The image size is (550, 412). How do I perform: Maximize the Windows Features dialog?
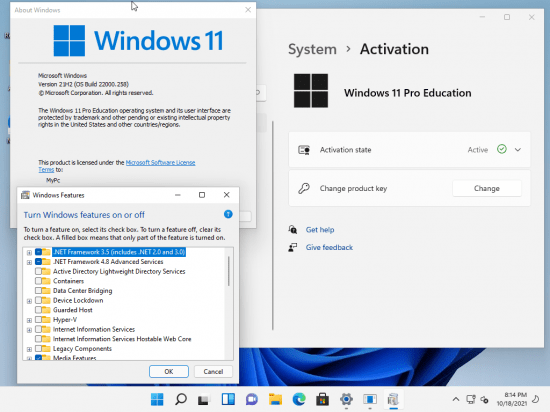(202, 195)
